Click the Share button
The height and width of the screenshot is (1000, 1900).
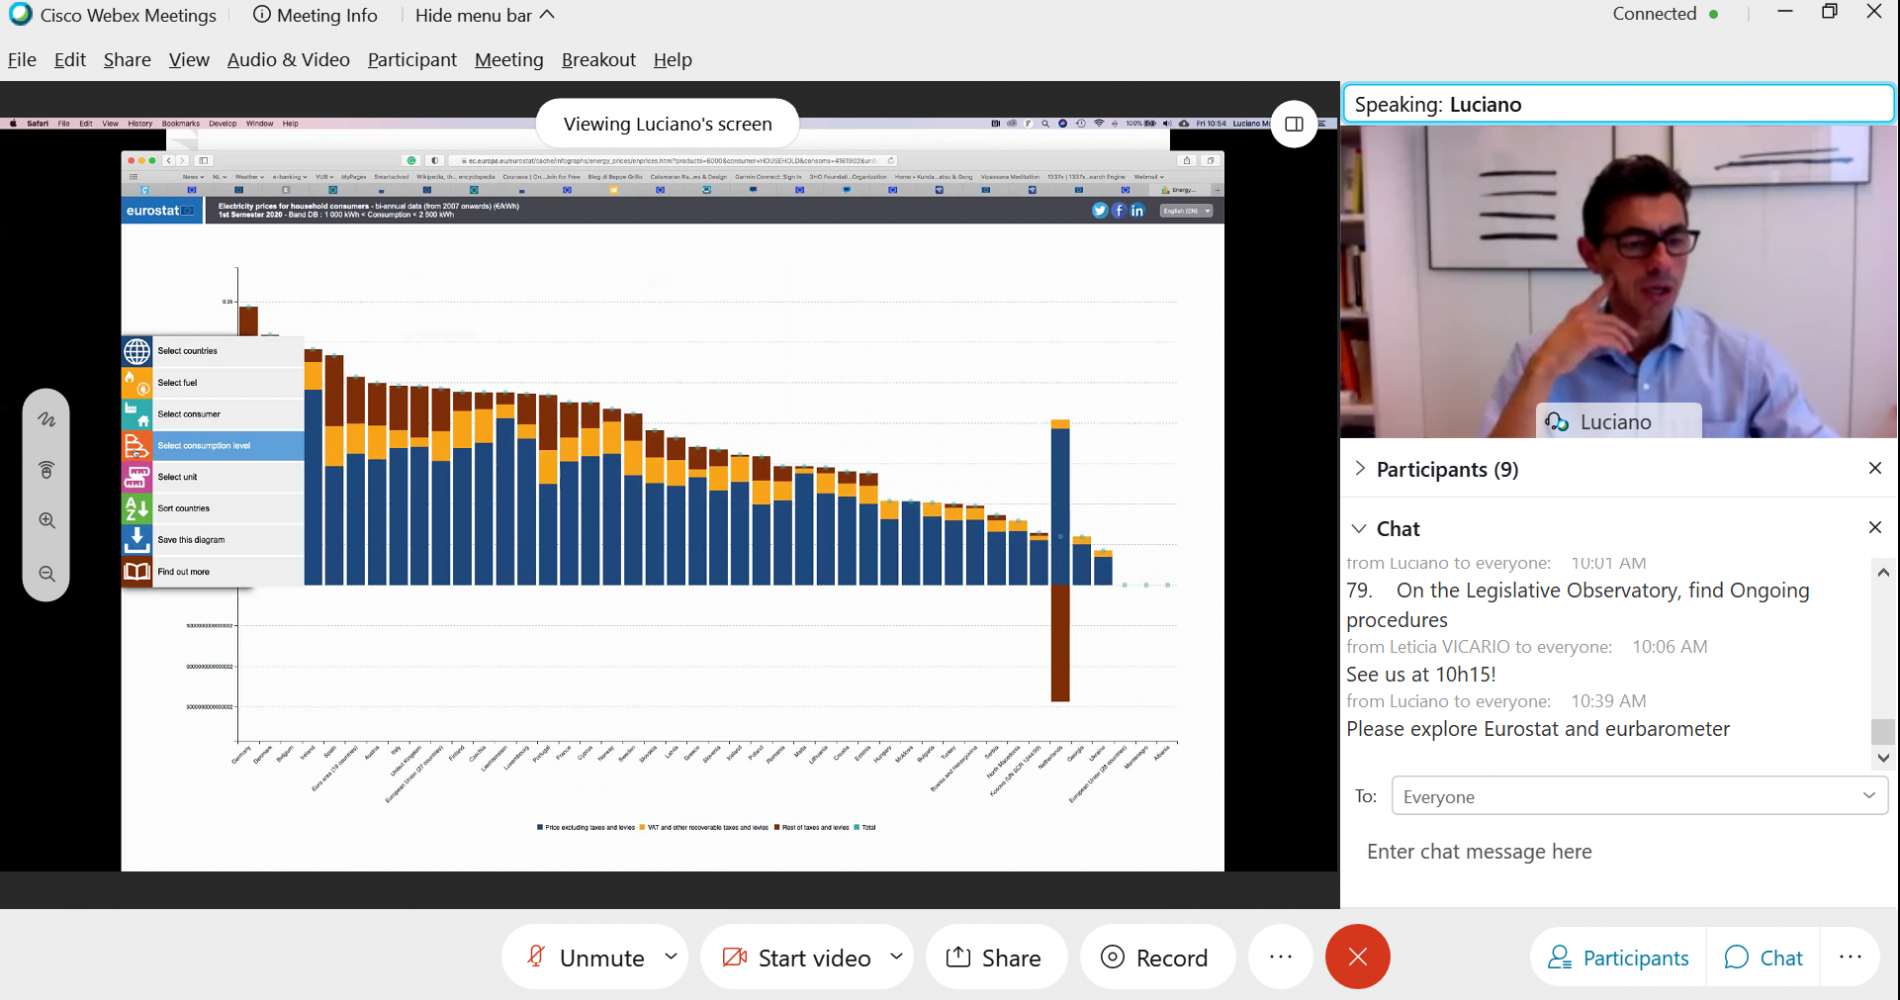994,957
